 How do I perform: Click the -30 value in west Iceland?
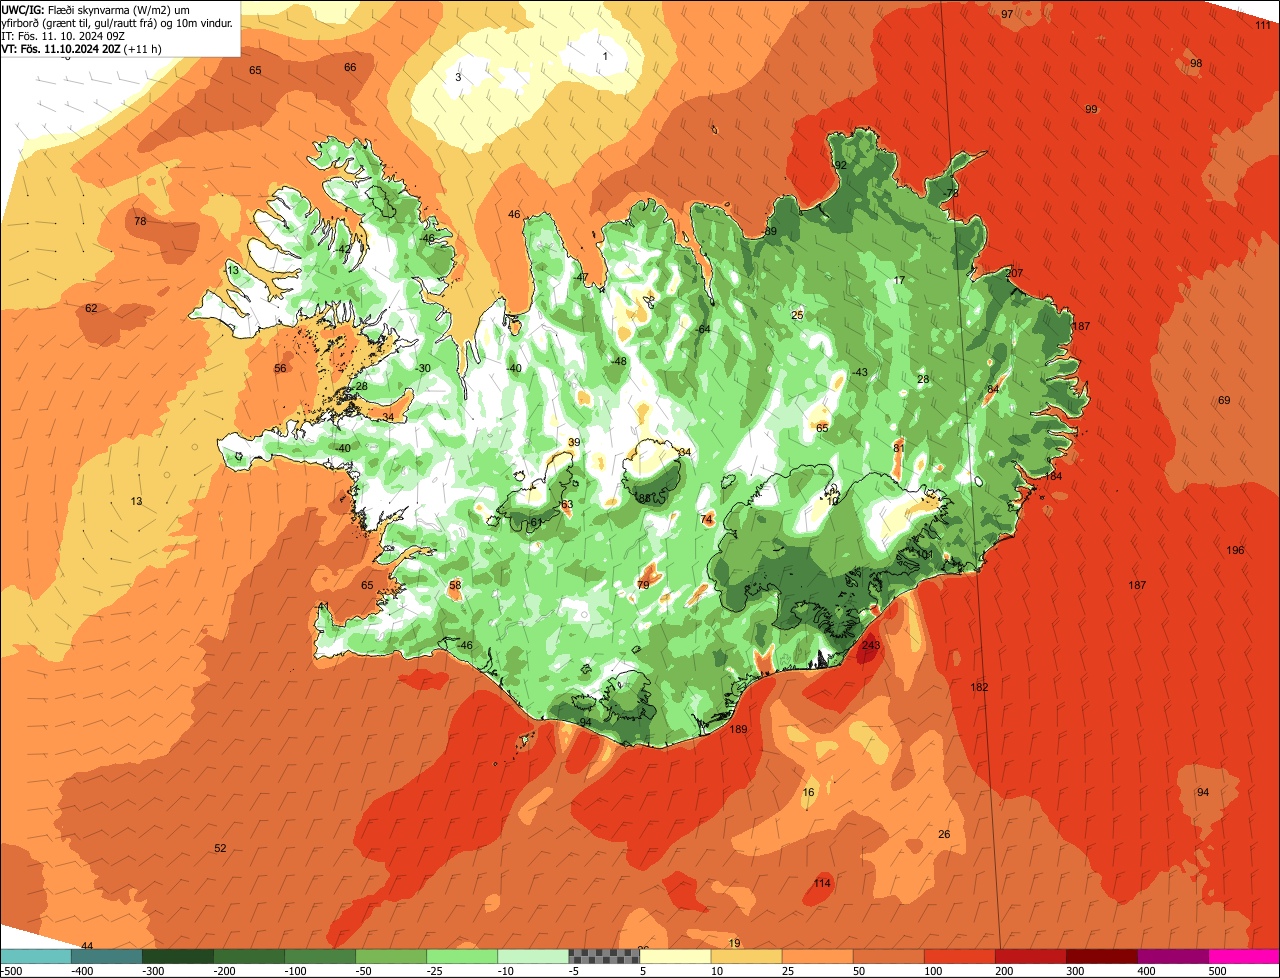[x=423, y=368]
